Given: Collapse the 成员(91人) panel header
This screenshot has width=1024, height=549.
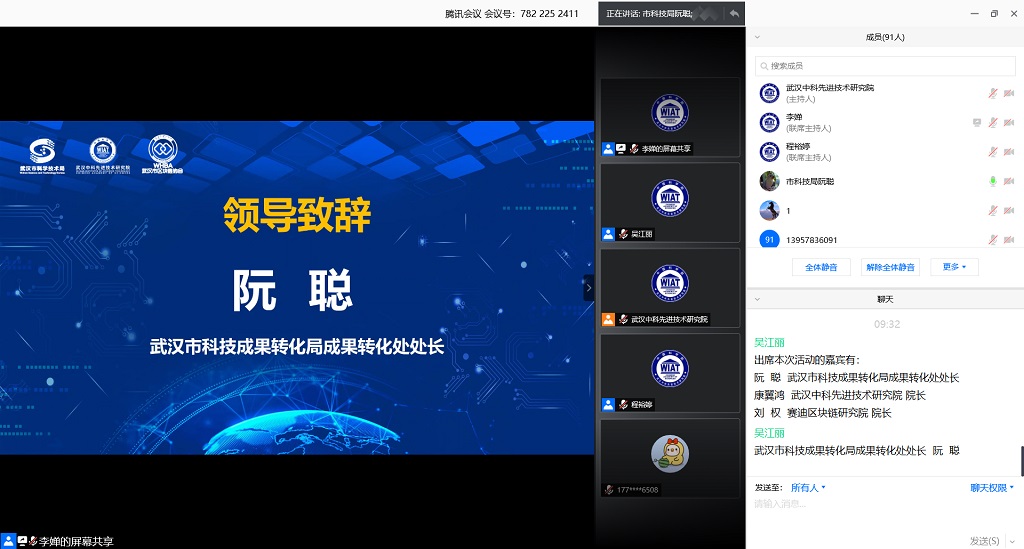Looking at the screenshot, I should [757, 37].
